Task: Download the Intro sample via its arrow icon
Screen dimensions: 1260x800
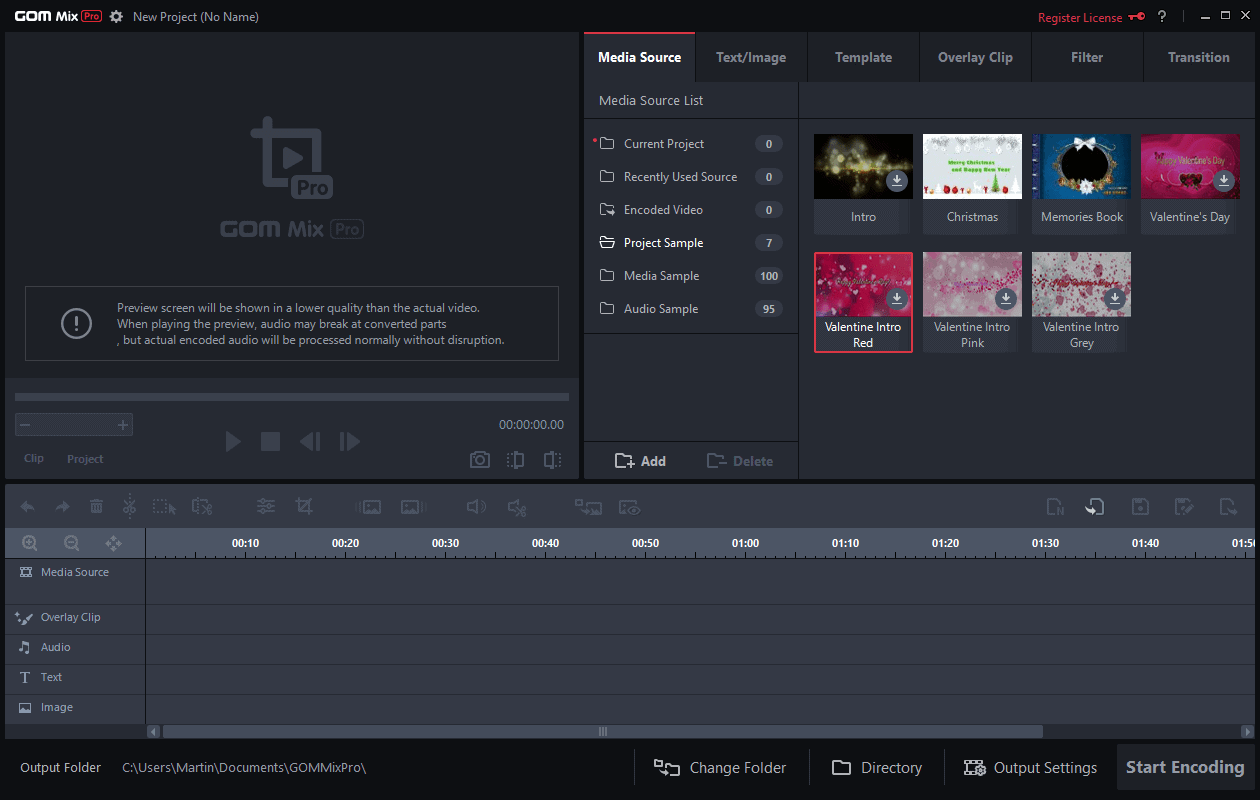Action: pyautogui.click(x=897, y=181)
